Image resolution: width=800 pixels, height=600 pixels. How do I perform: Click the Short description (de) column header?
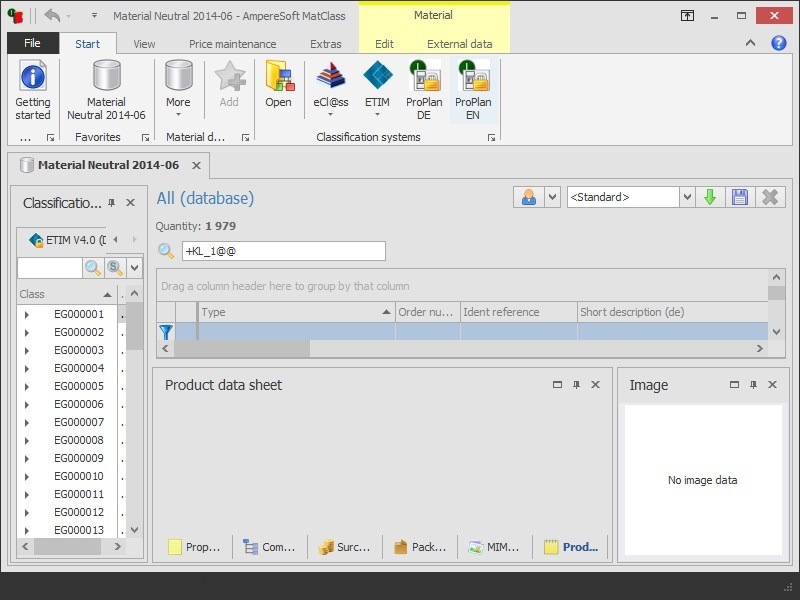[672, 312]
